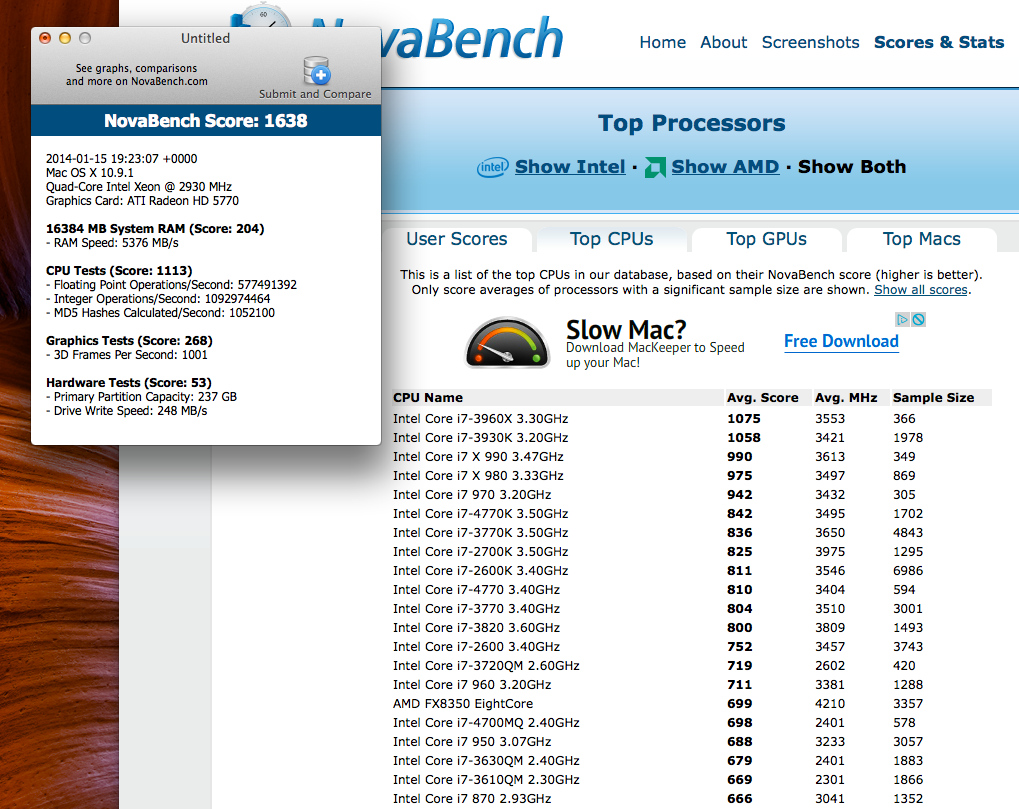Click the AMD FX8350 EightCore entry
Image resolution: width=1019 pixels, height=809 pixels.
tap(463, 704)
